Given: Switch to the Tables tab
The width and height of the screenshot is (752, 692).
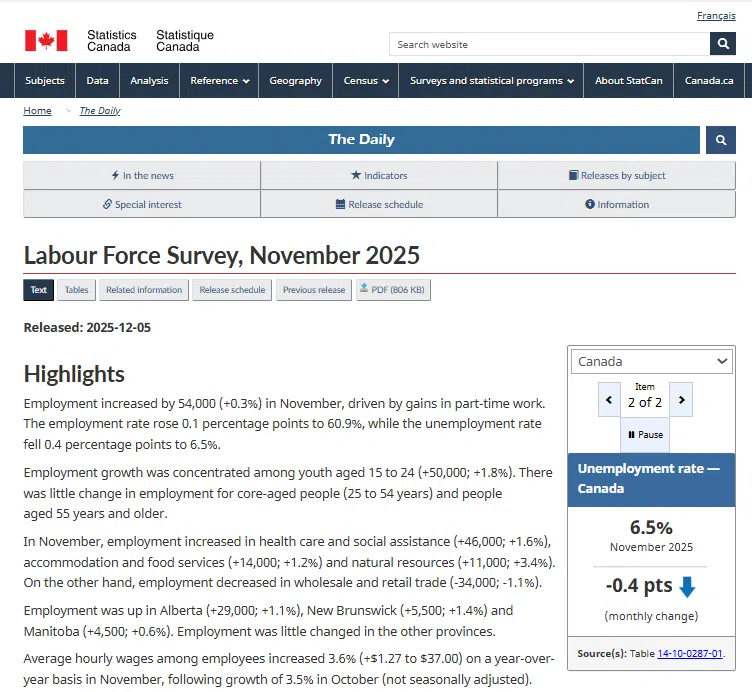Looking at the screenshot, I should [x=76, y=290].
